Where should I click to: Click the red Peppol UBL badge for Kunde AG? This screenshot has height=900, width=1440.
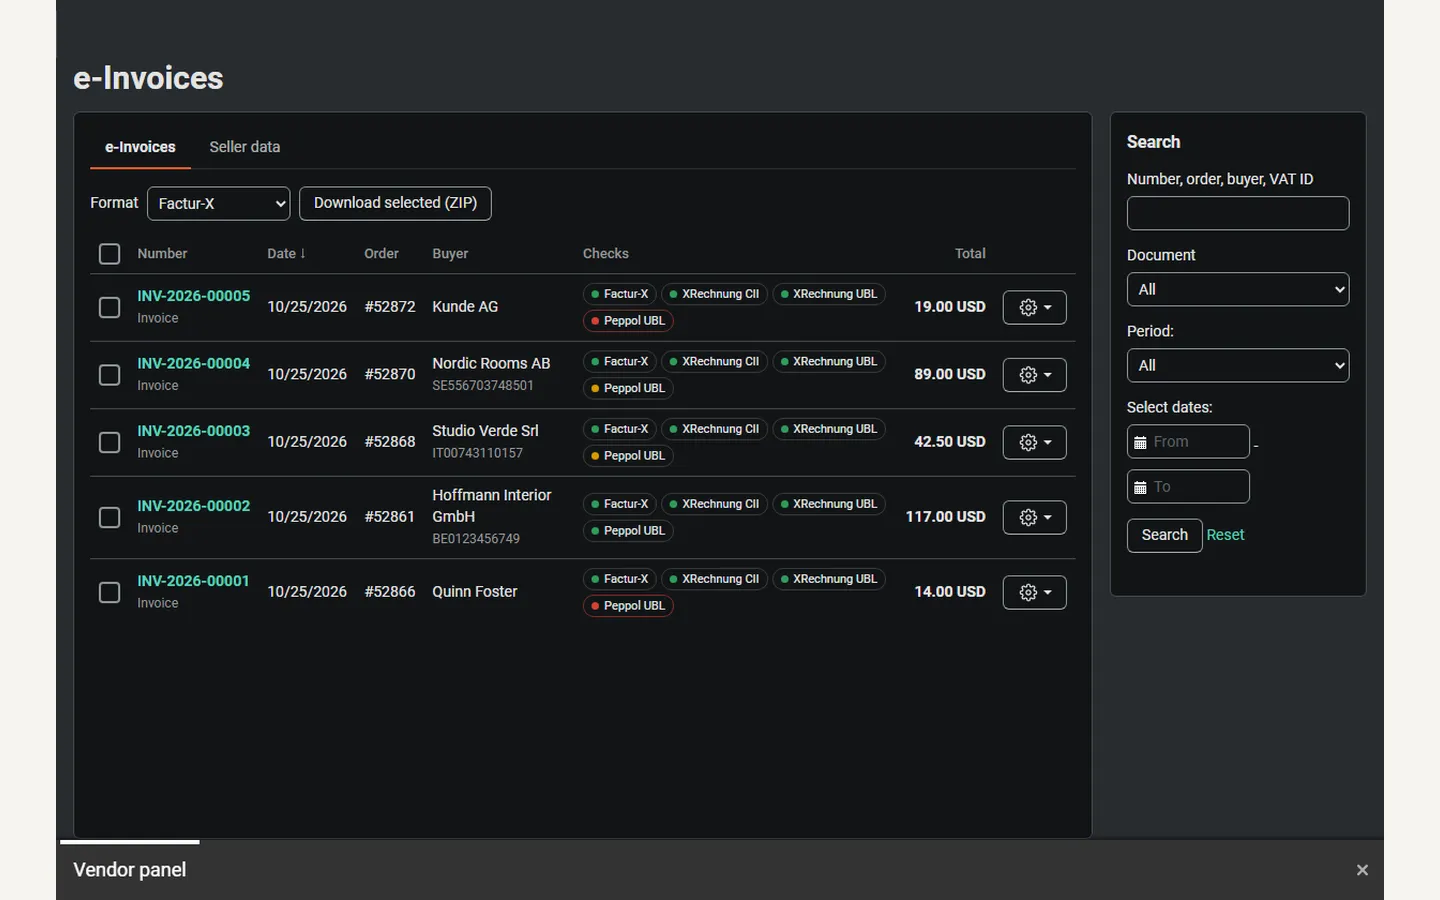628,321
